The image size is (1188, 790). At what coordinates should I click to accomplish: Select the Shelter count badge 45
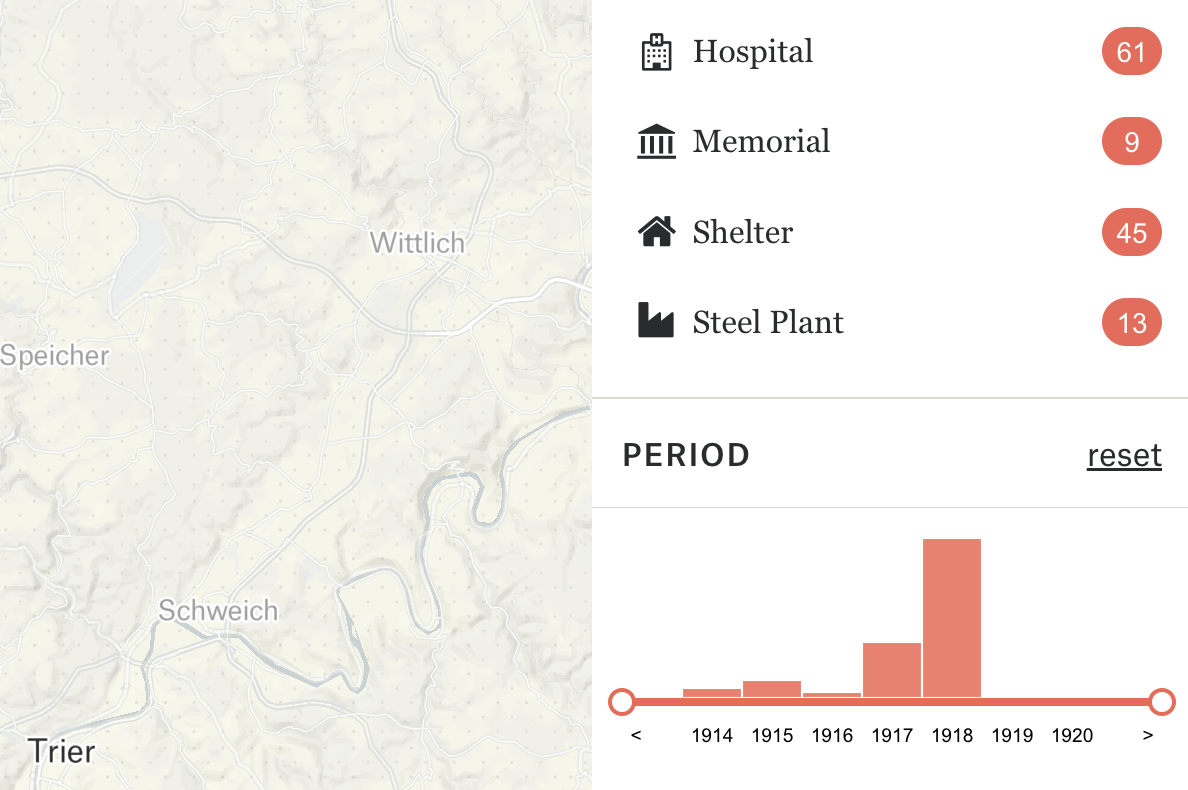tap(1131, 233)
